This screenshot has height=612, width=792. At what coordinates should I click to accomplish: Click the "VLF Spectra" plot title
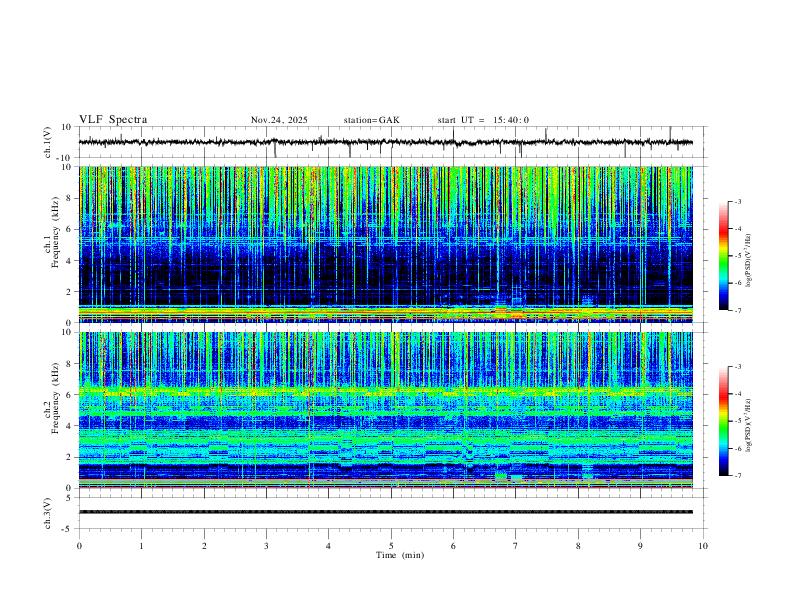113,120
